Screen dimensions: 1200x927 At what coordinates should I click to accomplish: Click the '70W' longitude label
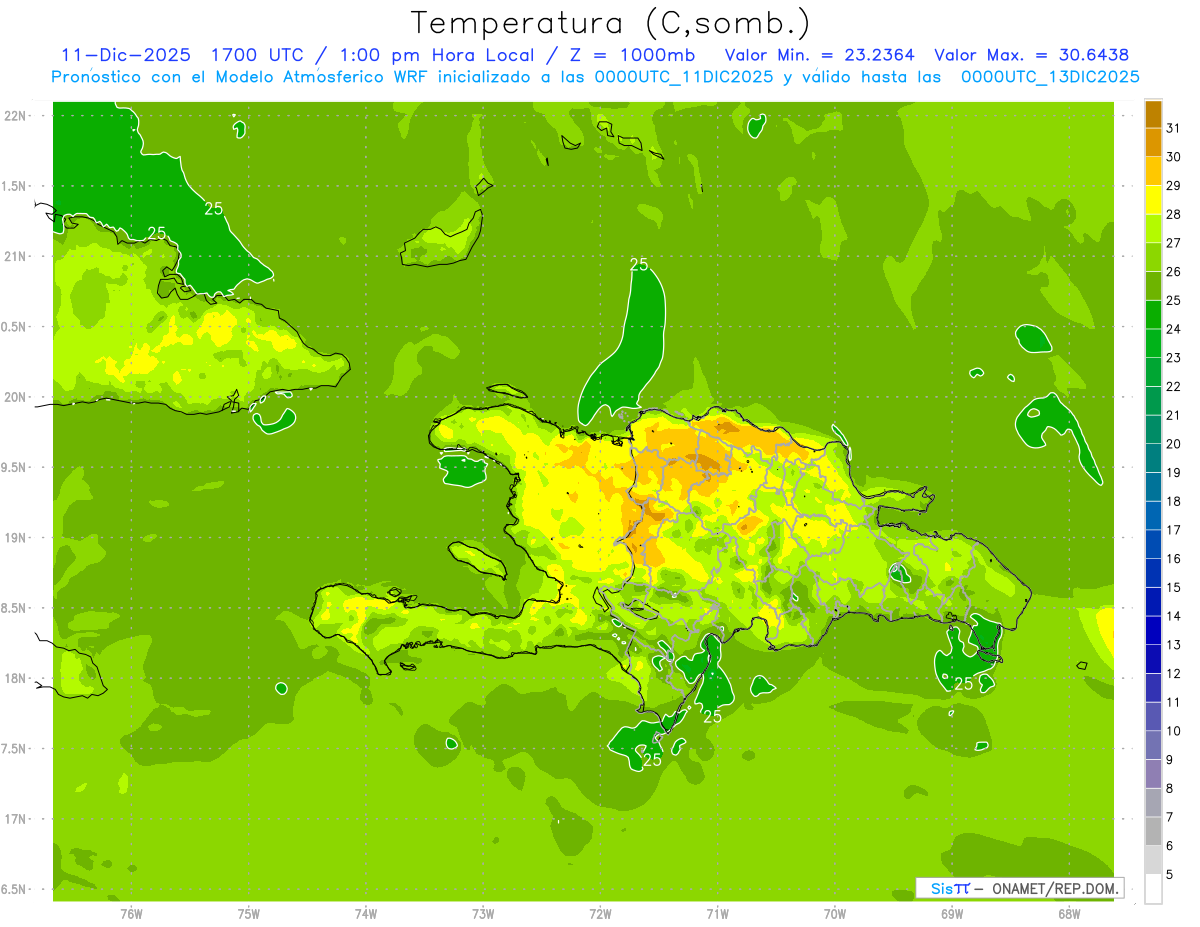[835, 913]
